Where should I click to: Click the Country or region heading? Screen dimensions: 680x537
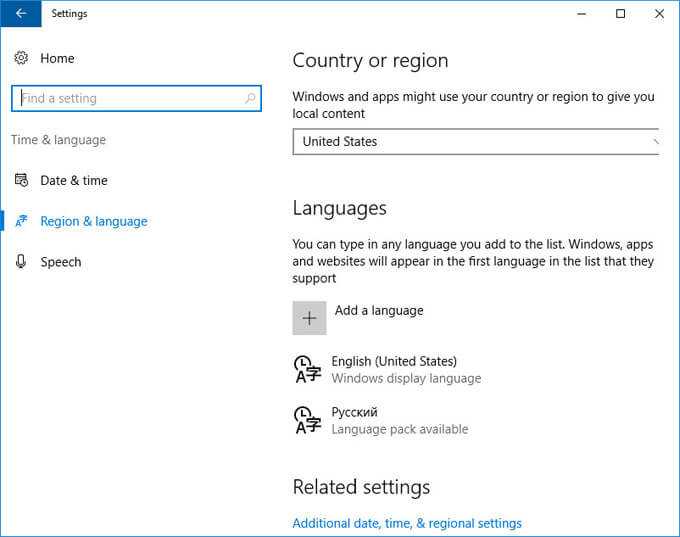pos(370,61)
